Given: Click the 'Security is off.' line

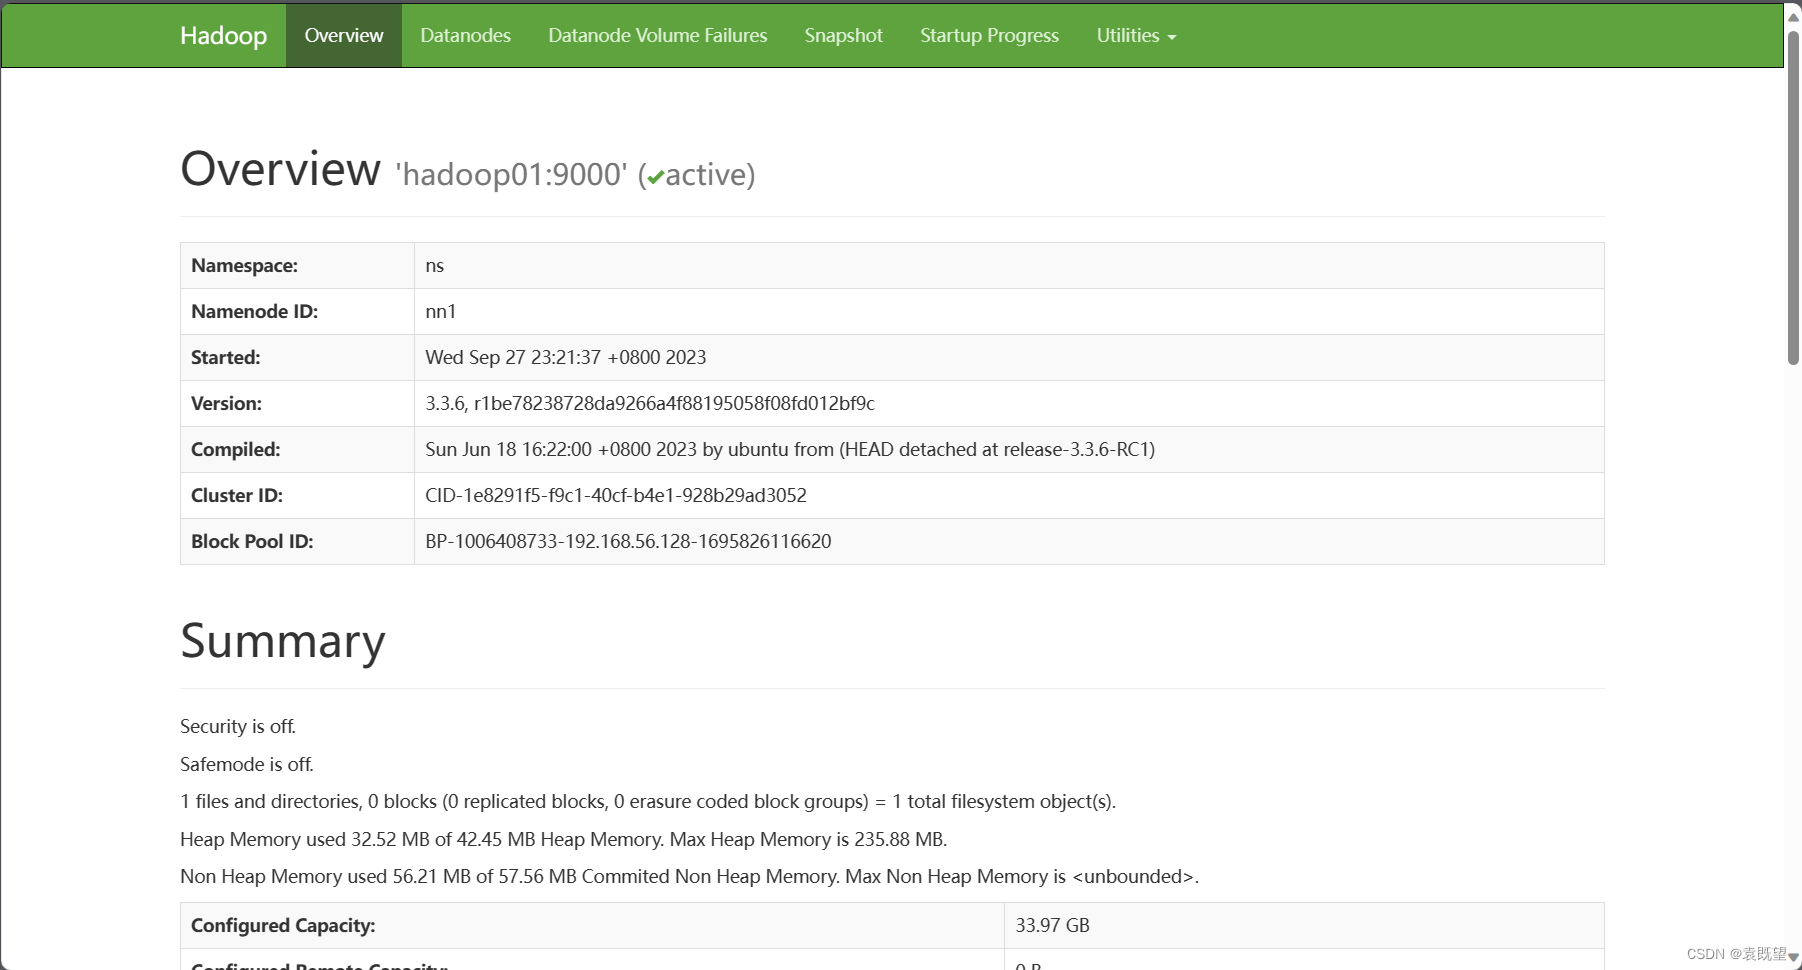Looking at the screenshot, I should tap(238, 727).
